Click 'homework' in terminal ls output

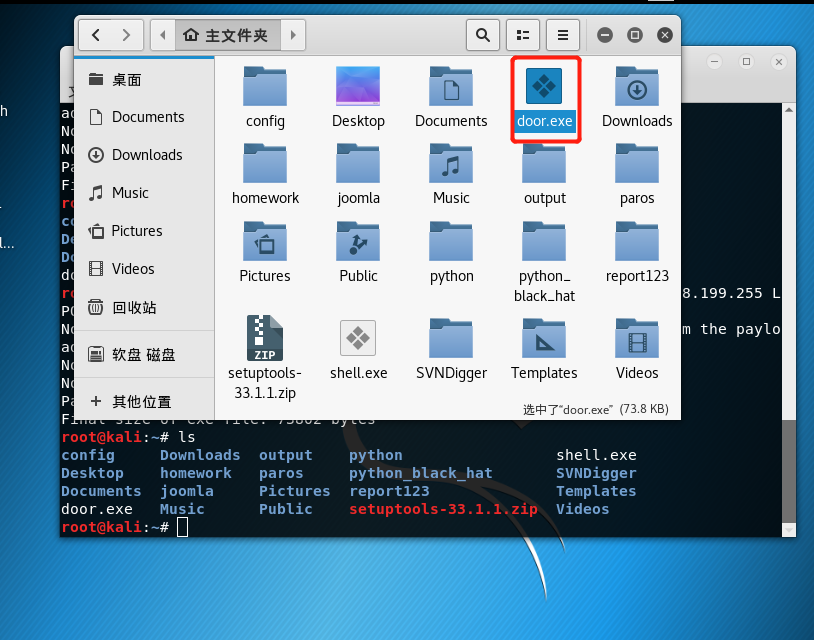coord(196,473)
